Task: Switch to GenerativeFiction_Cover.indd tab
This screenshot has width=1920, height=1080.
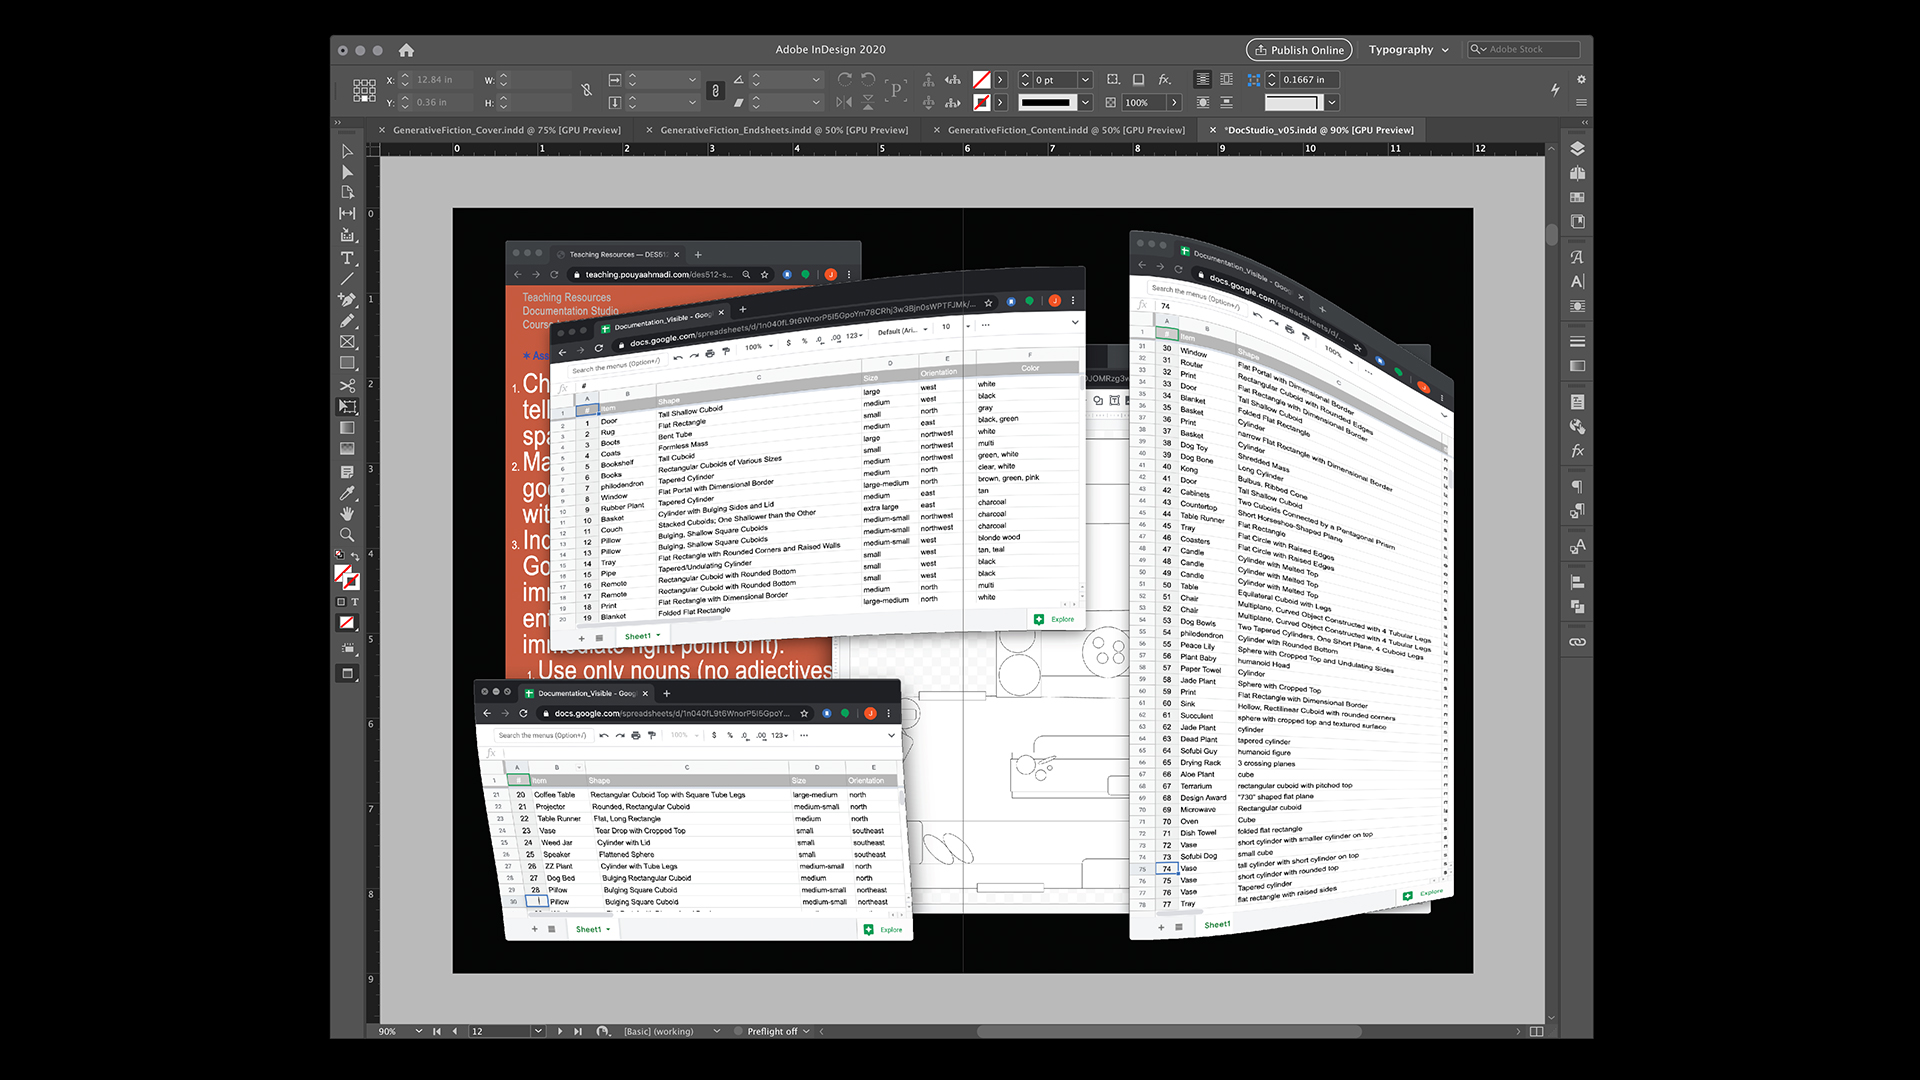Action: click(x=506, y=130)
